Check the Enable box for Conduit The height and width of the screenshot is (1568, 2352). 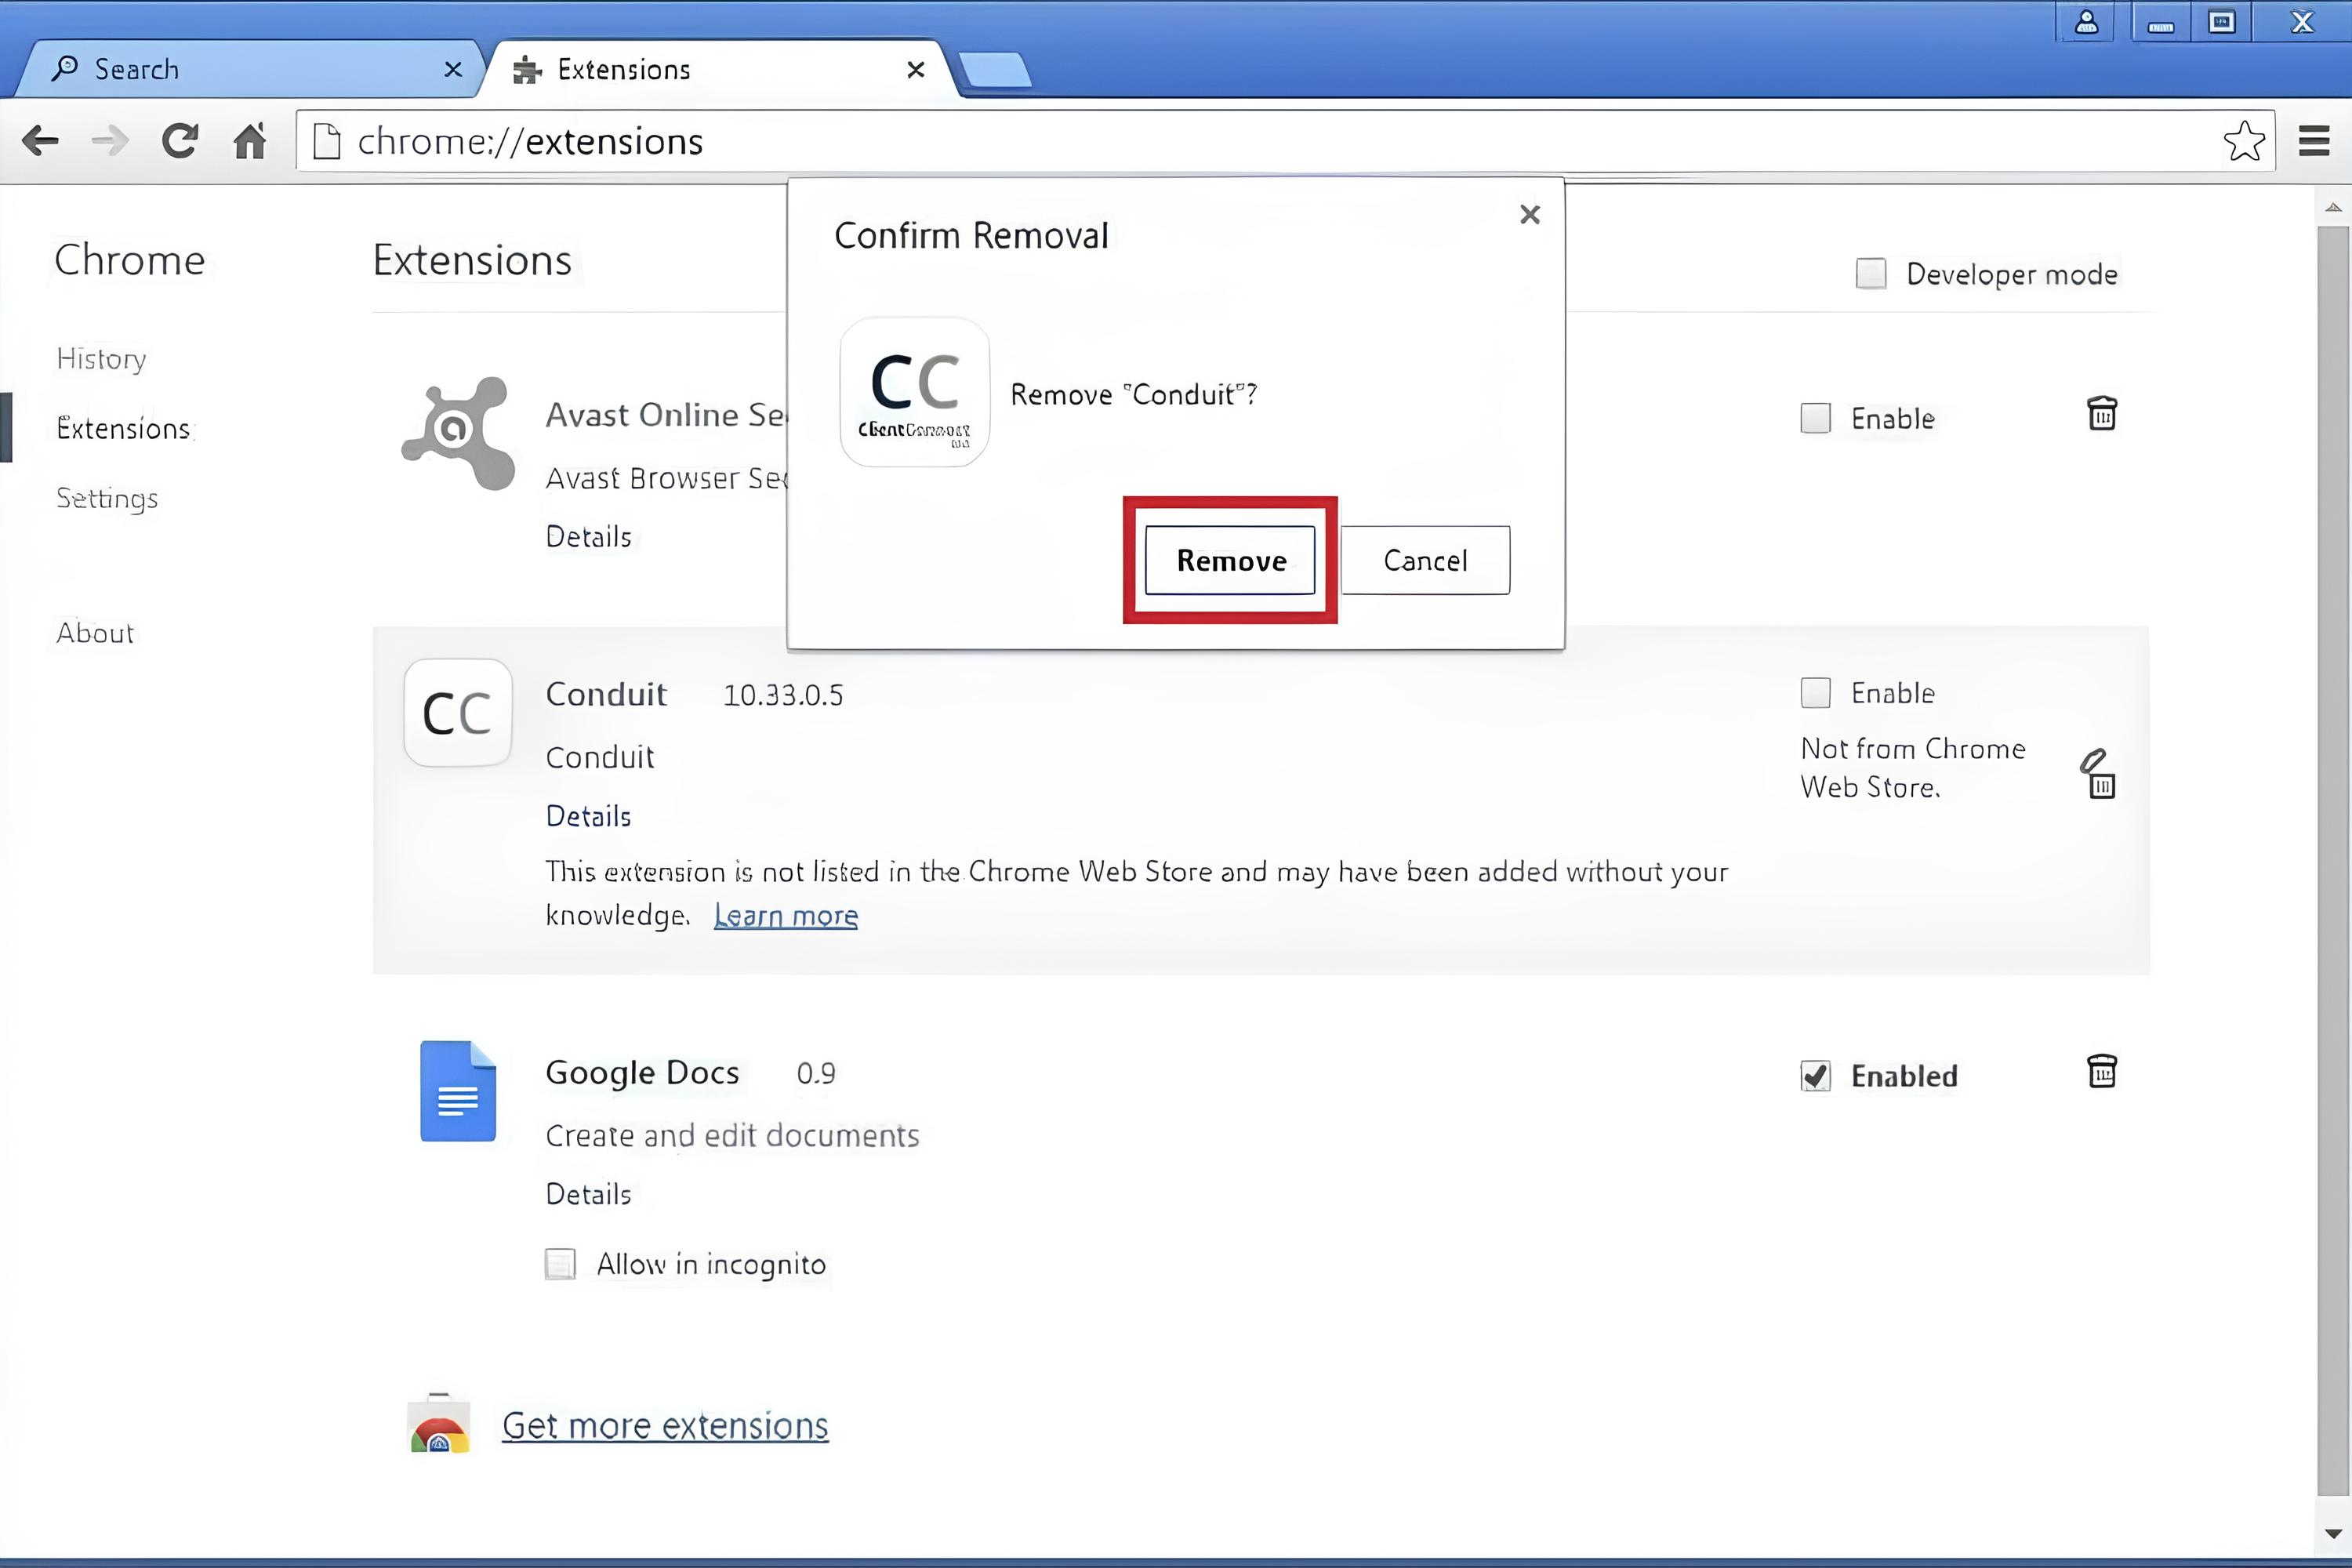pos(1815,692)
